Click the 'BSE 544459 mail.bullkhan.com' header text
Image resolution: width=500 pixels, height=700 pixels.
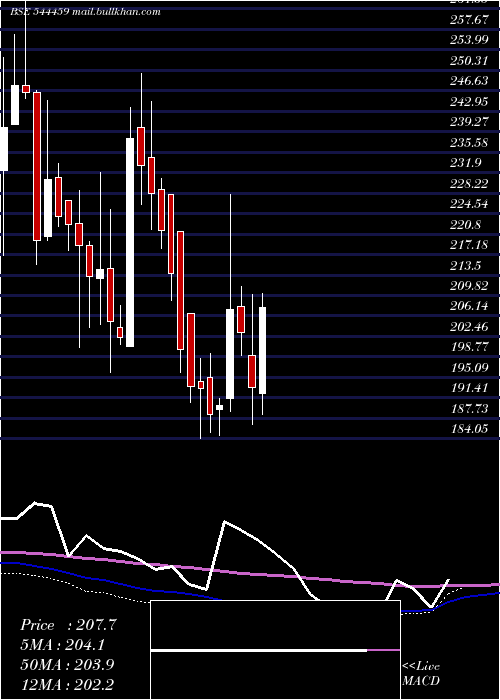pyautogui.click(x=85, y=12)
